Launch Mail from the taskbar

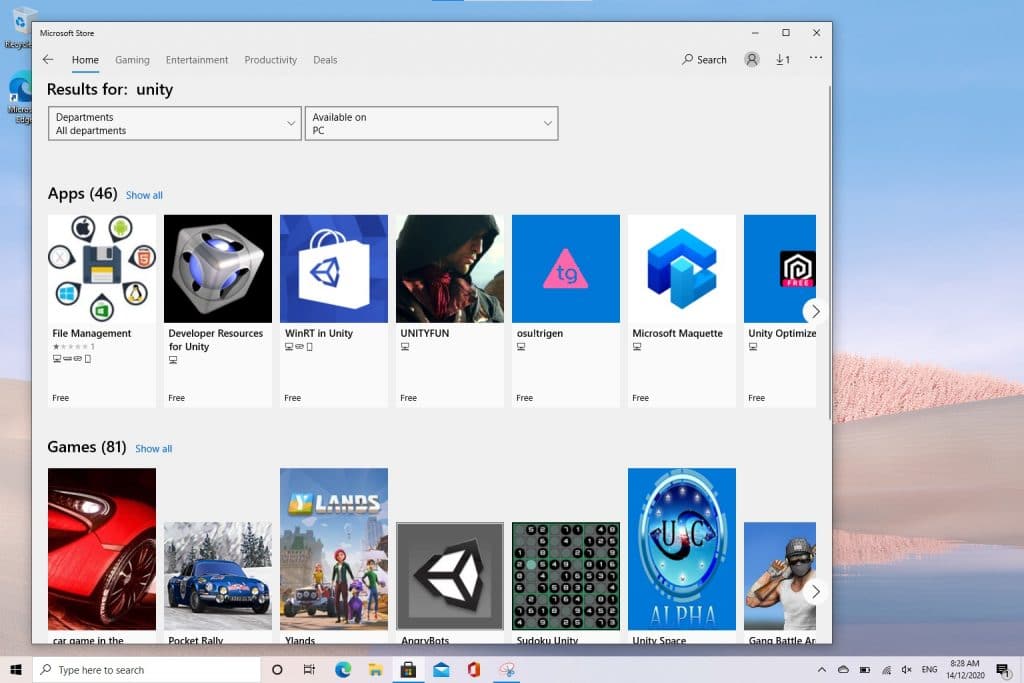(x=441, y=669)
